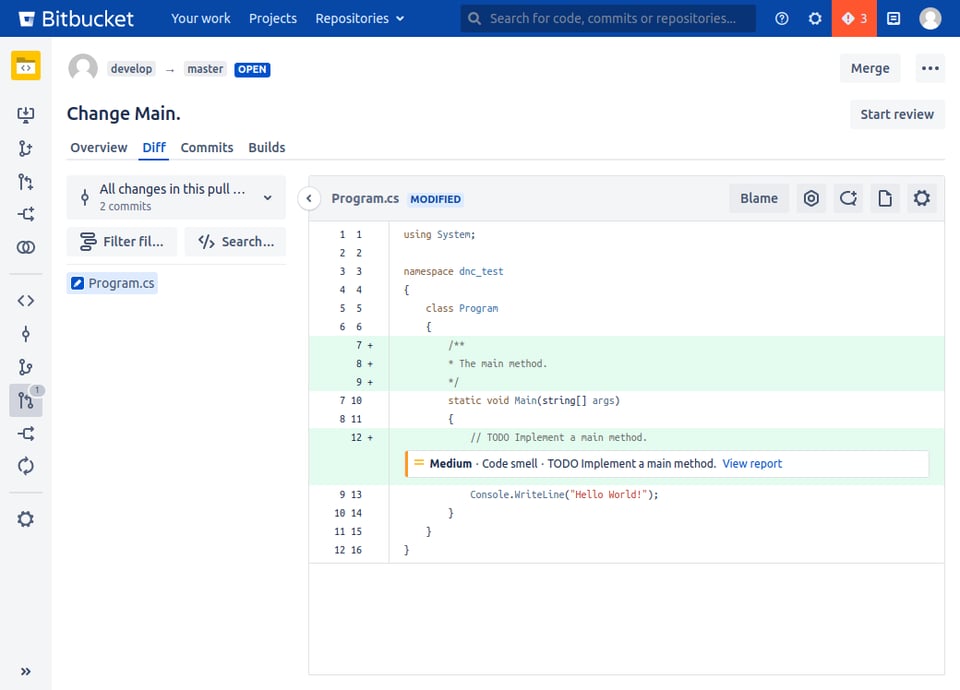This screenshot has width=960, height=690.
Task: Open Pull requests sidebar icon with badge
Action: (26, 400)
